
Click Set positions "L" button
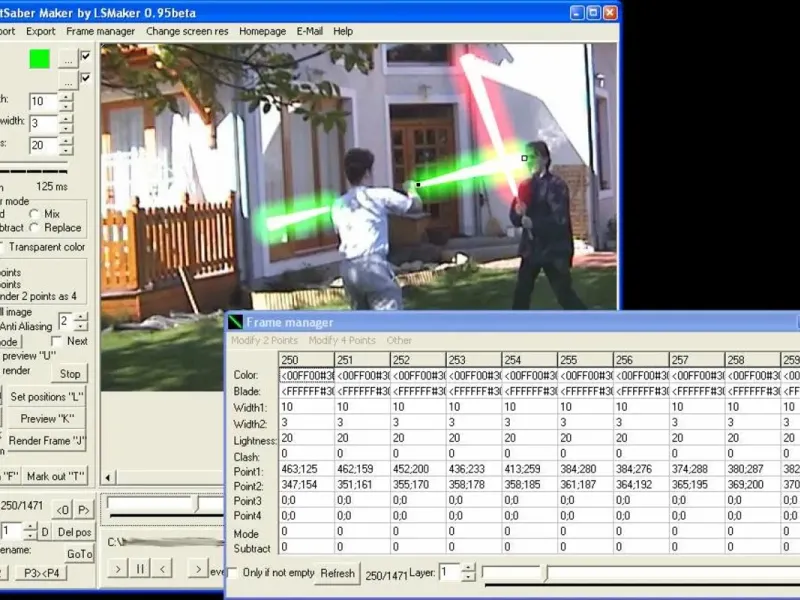click(47, 396)
